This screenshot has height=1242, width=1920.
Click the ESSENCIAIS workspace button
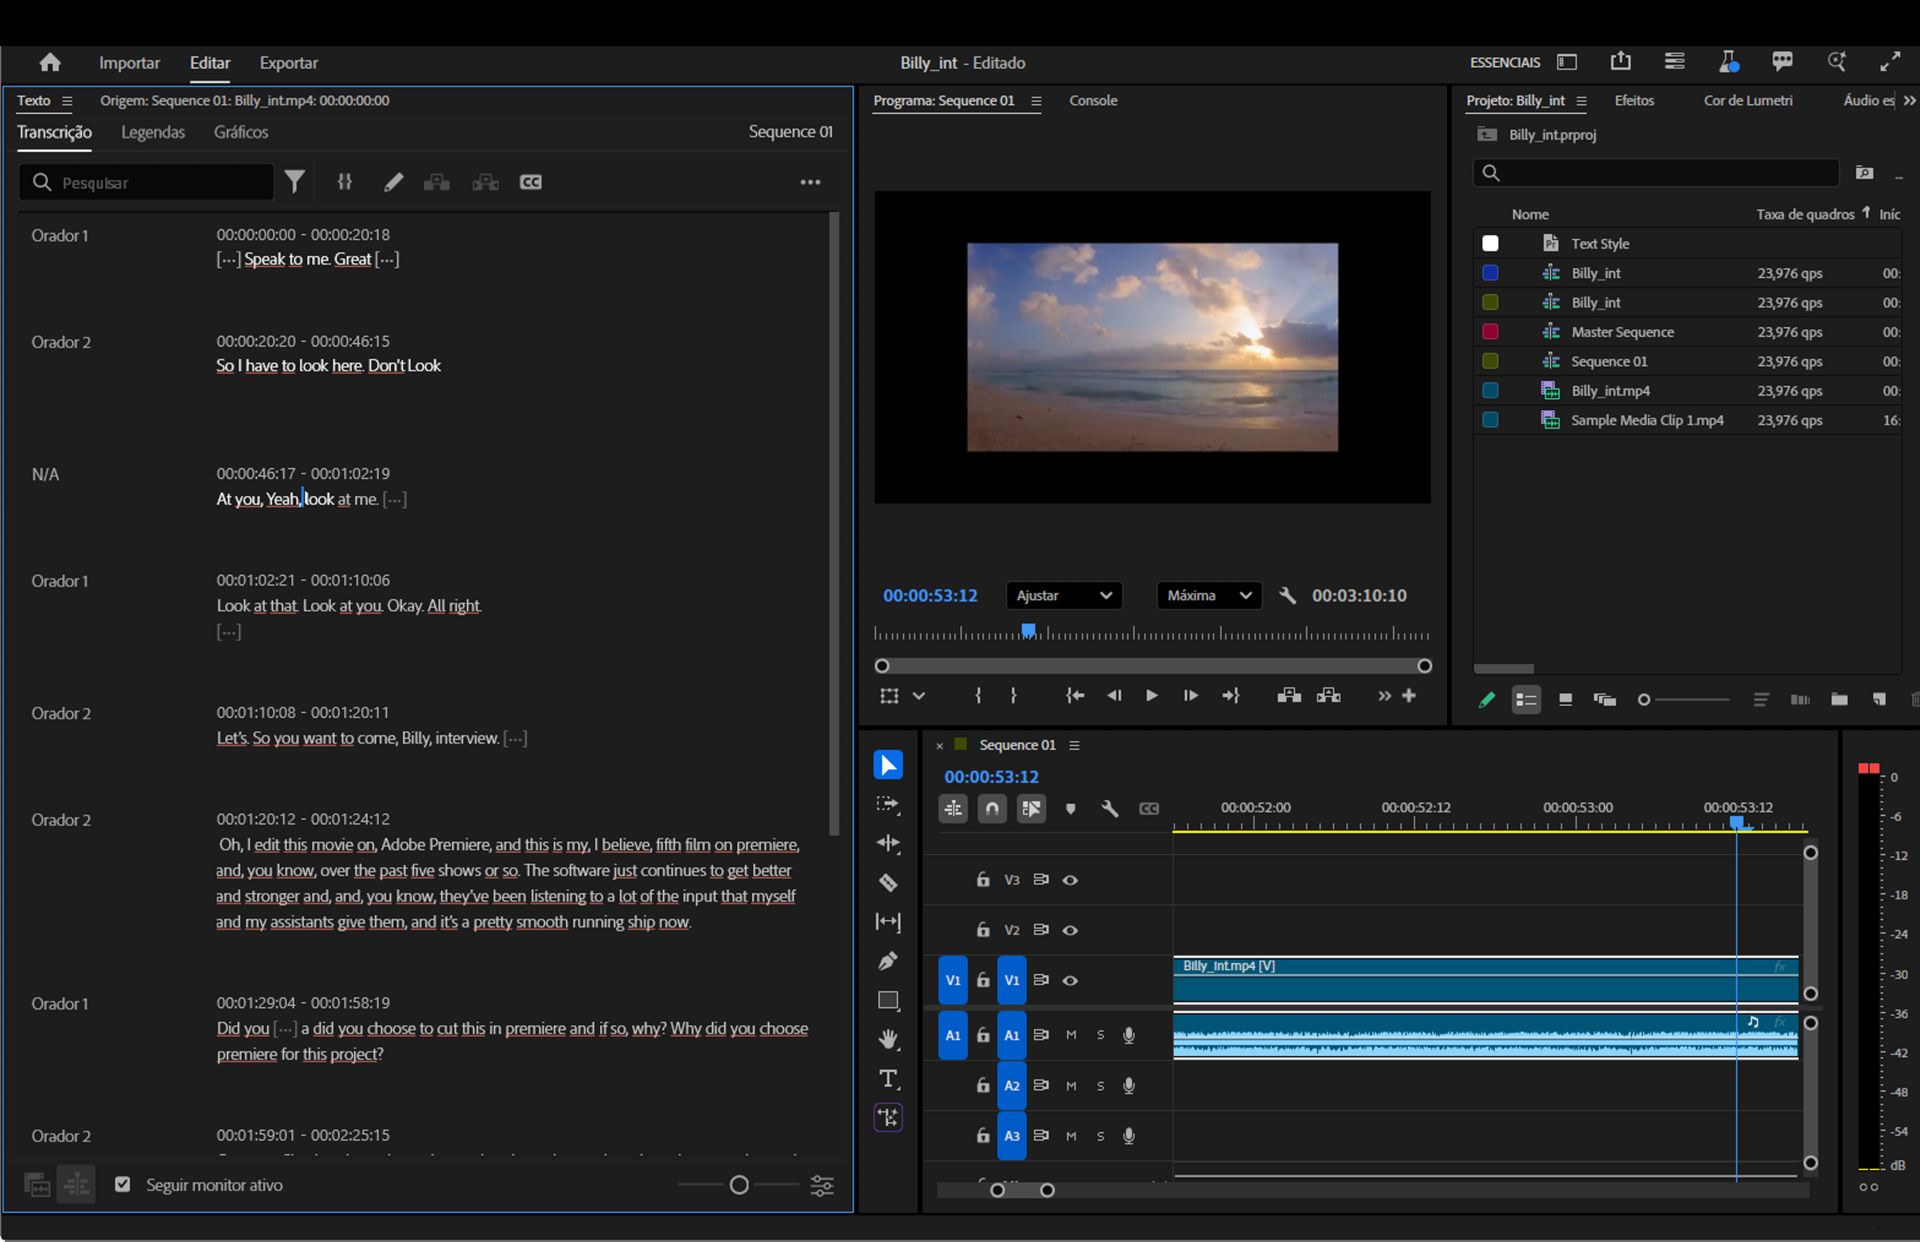(1504, 61)
